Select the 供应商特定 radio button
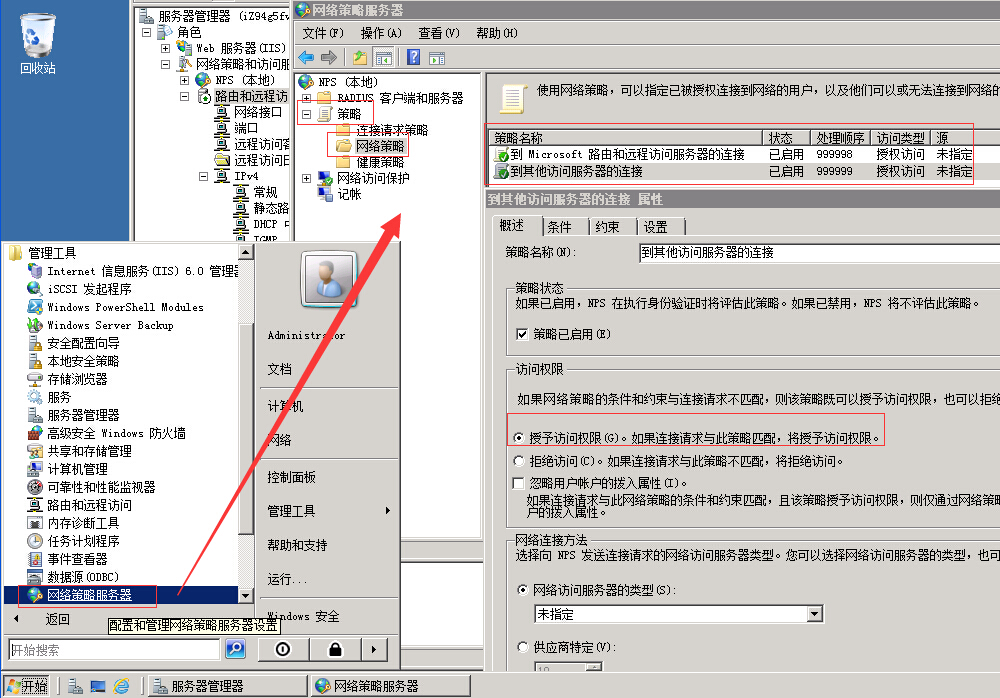 tap(522, 647)
